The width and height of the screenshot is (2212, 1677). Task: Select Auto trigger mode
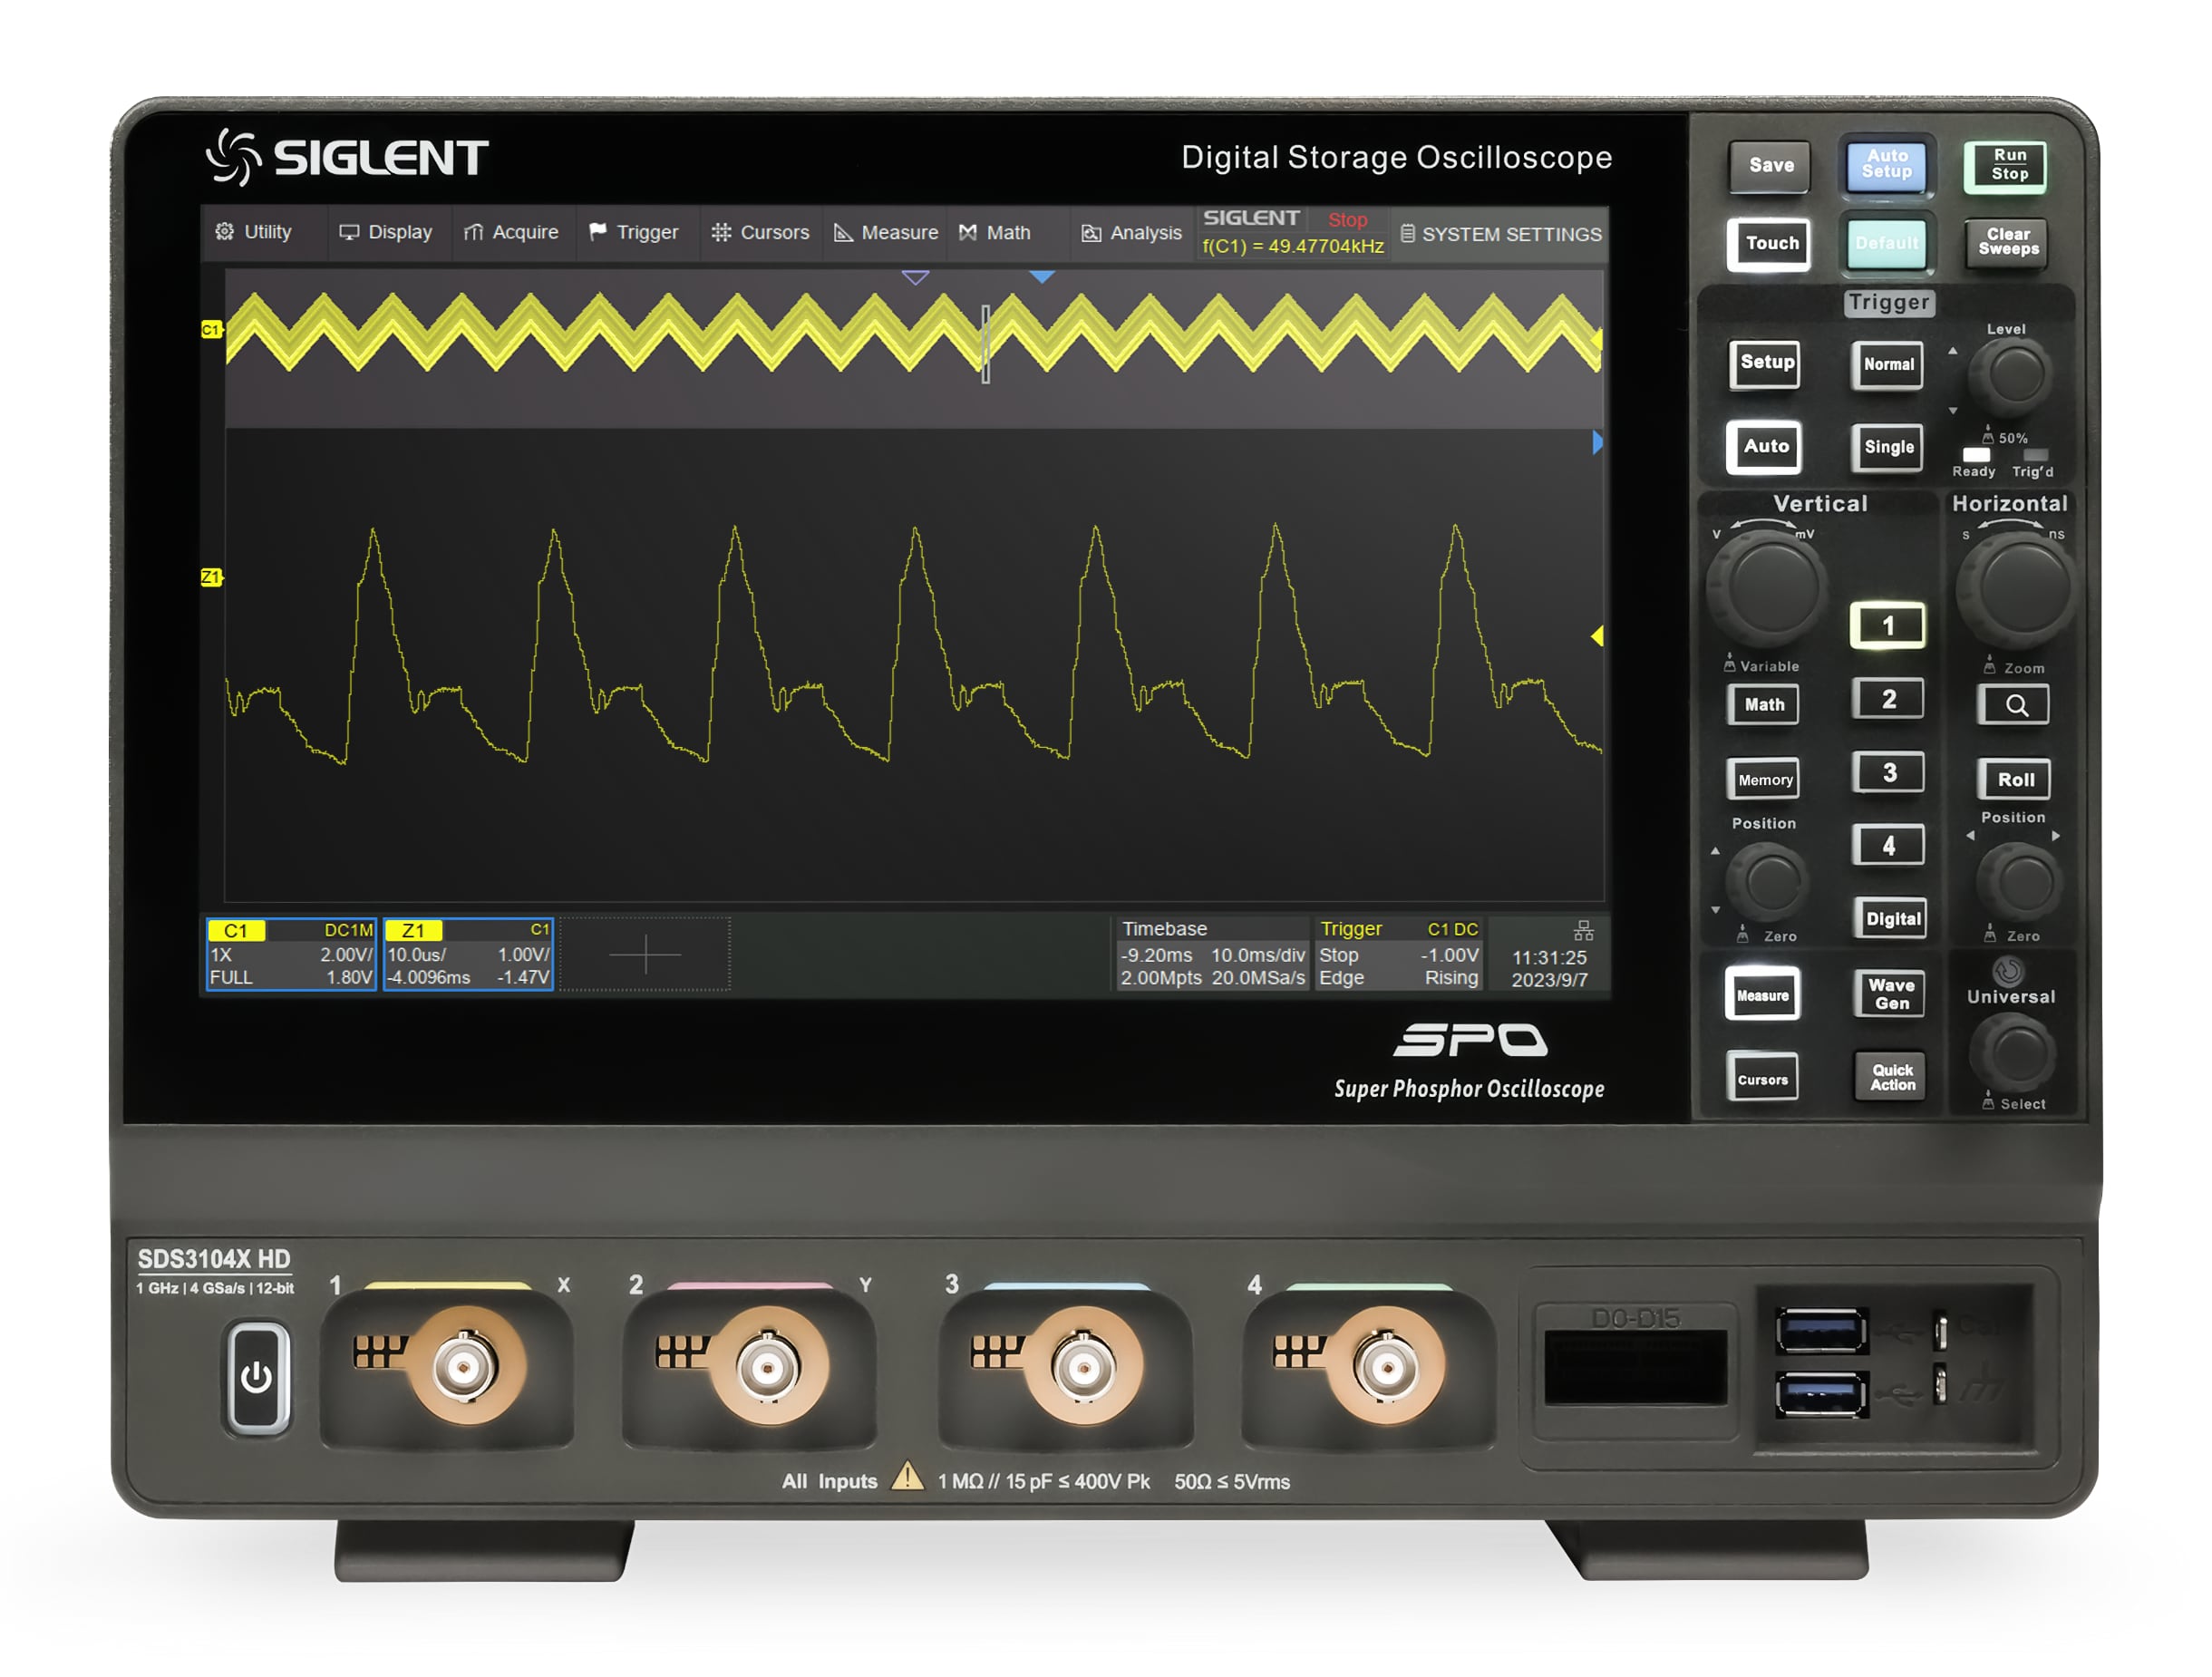1766,447
